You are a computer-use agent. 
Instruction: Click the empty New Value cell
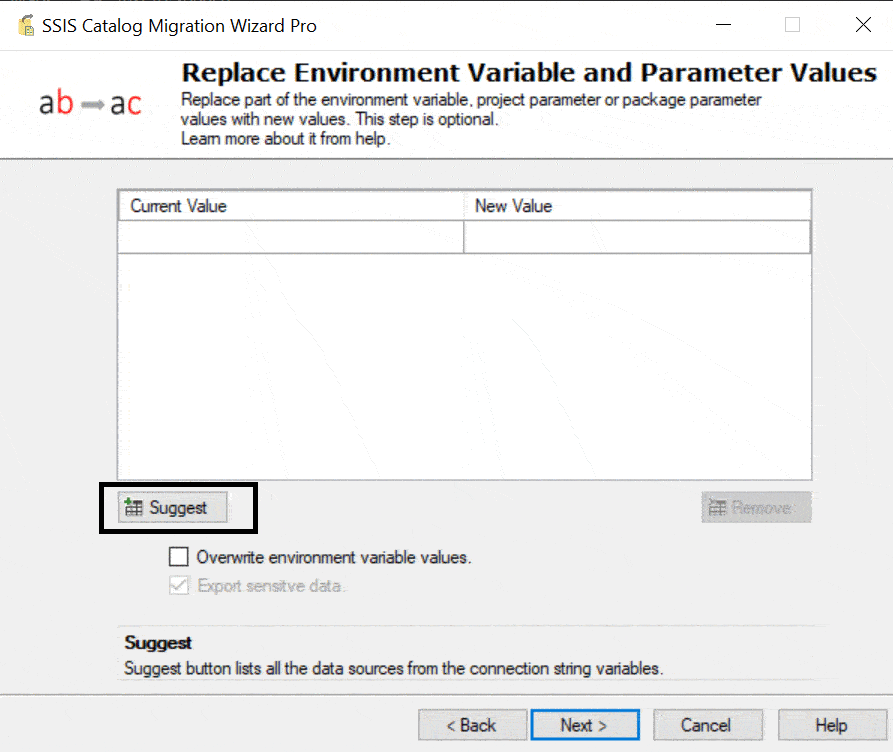point(637,236)
